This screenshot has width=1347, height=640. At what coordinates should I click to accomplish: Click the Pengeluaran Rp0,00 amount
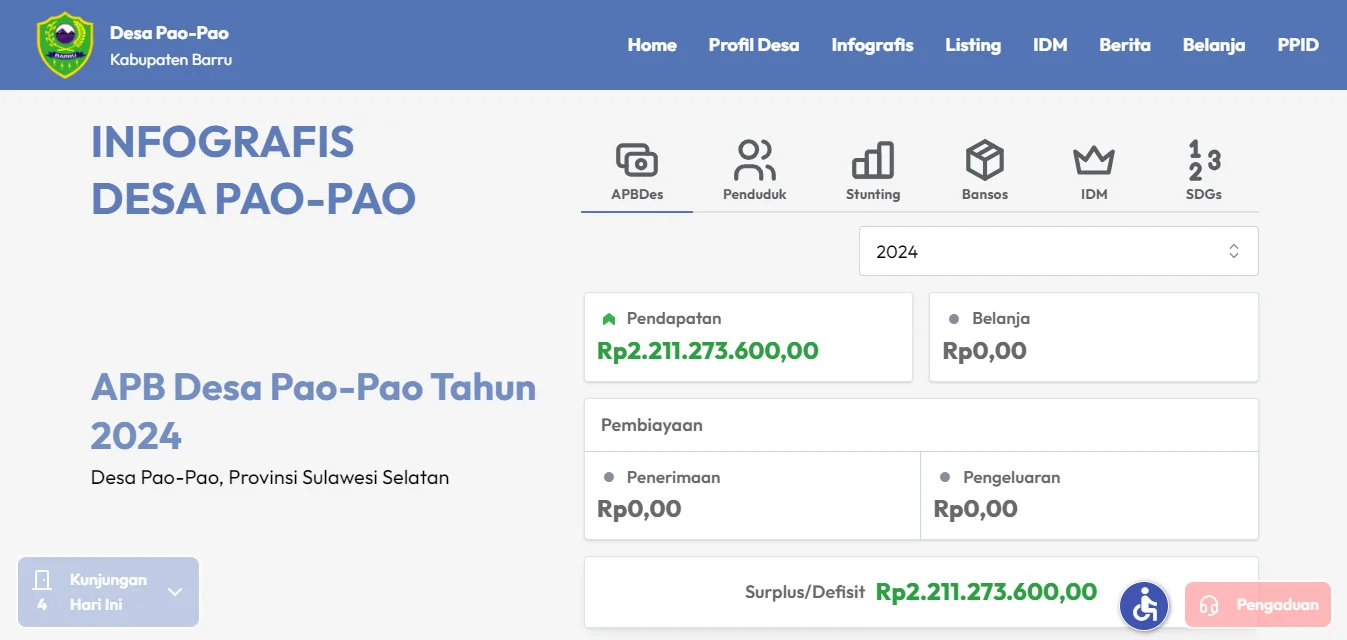tap(975, 509)
